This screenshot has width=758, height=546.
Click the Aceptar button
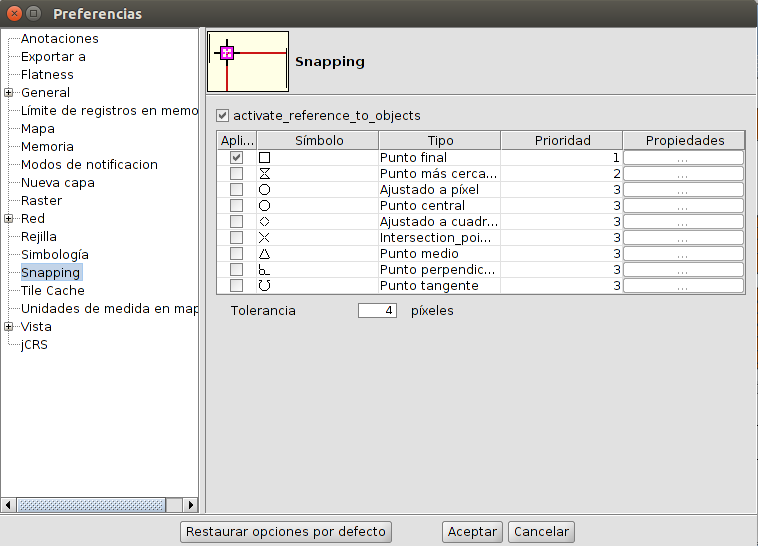click(472, 532)
